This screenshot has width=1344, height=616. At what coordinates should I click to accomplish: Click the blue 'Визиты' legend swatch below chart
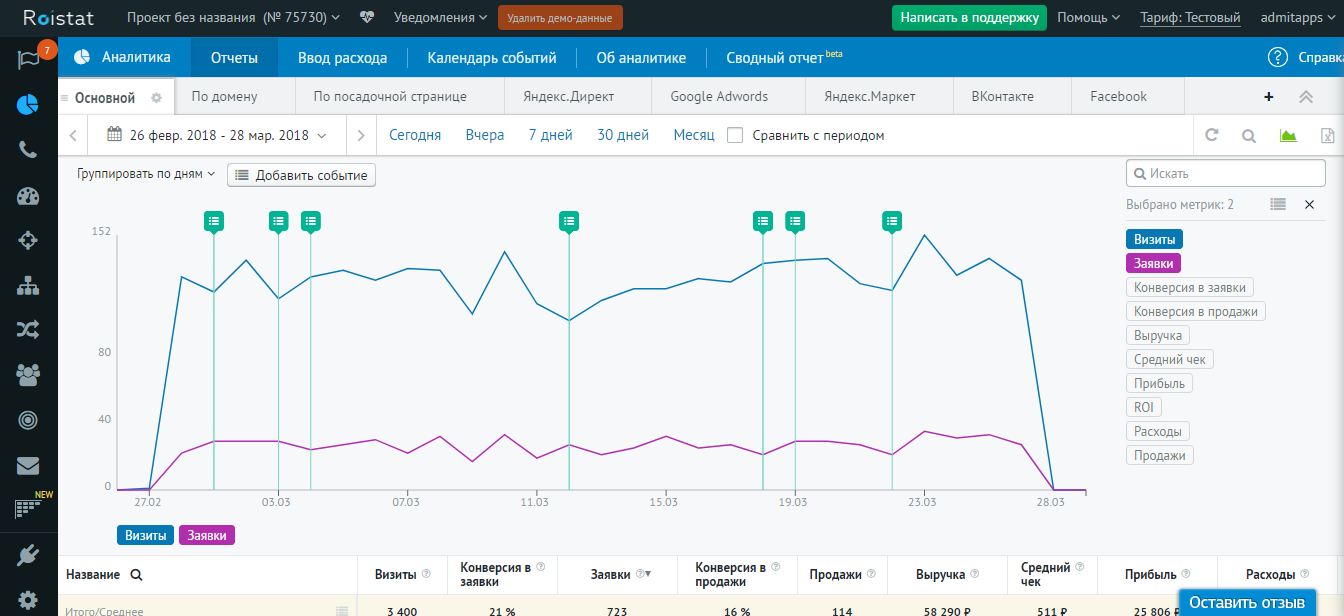point(145,535)
